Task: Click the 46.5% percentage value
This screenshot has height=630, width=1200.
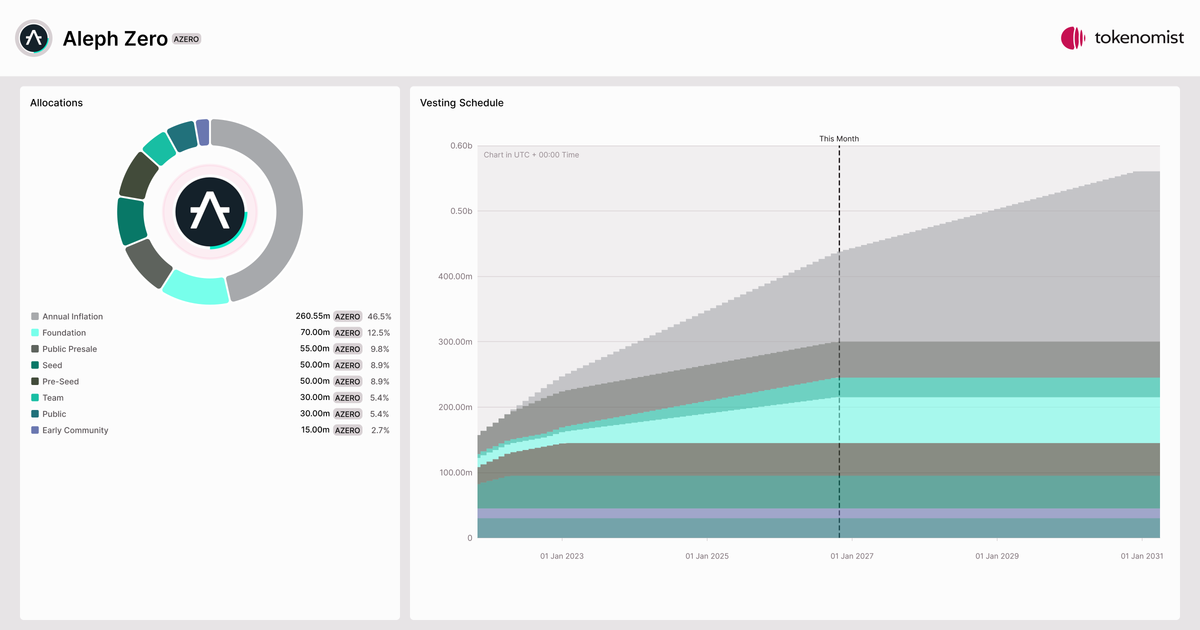Action: click(x=379, y=317)
